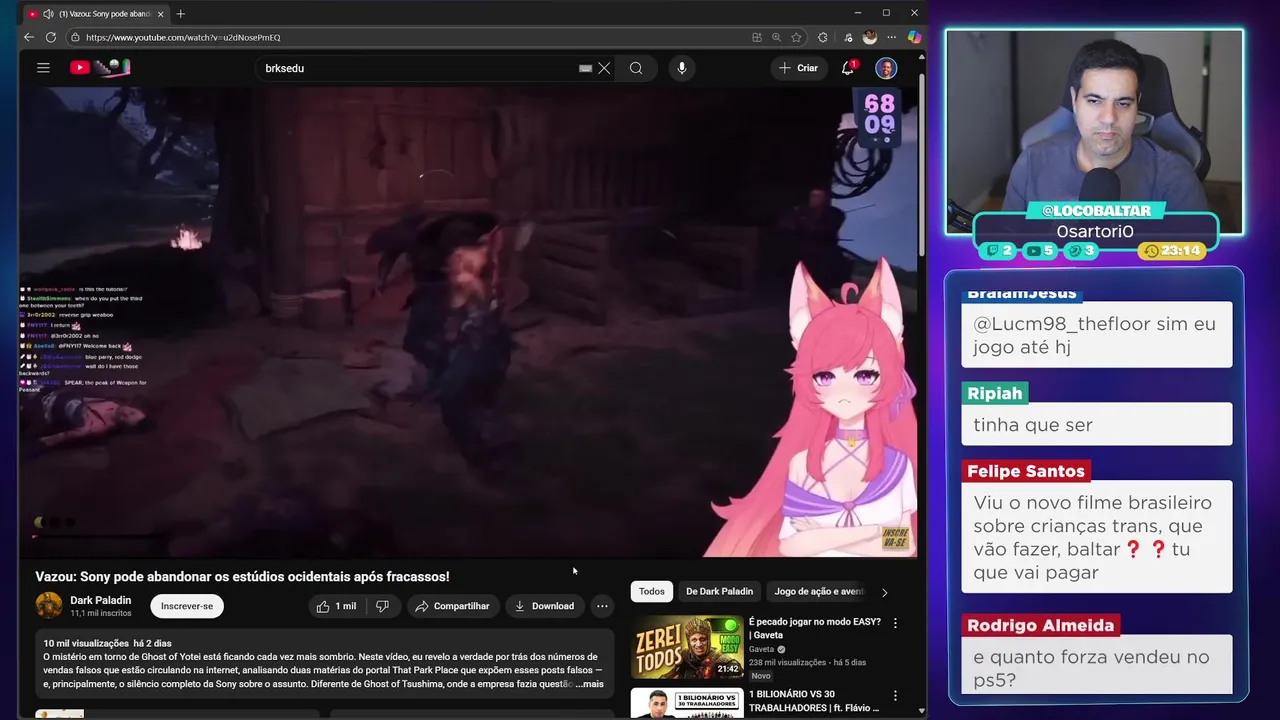The height and width of the screenshot is (720, 1280).
Task: Open the ZEREI TODOS video thumbnail
Action: point(687,647)
